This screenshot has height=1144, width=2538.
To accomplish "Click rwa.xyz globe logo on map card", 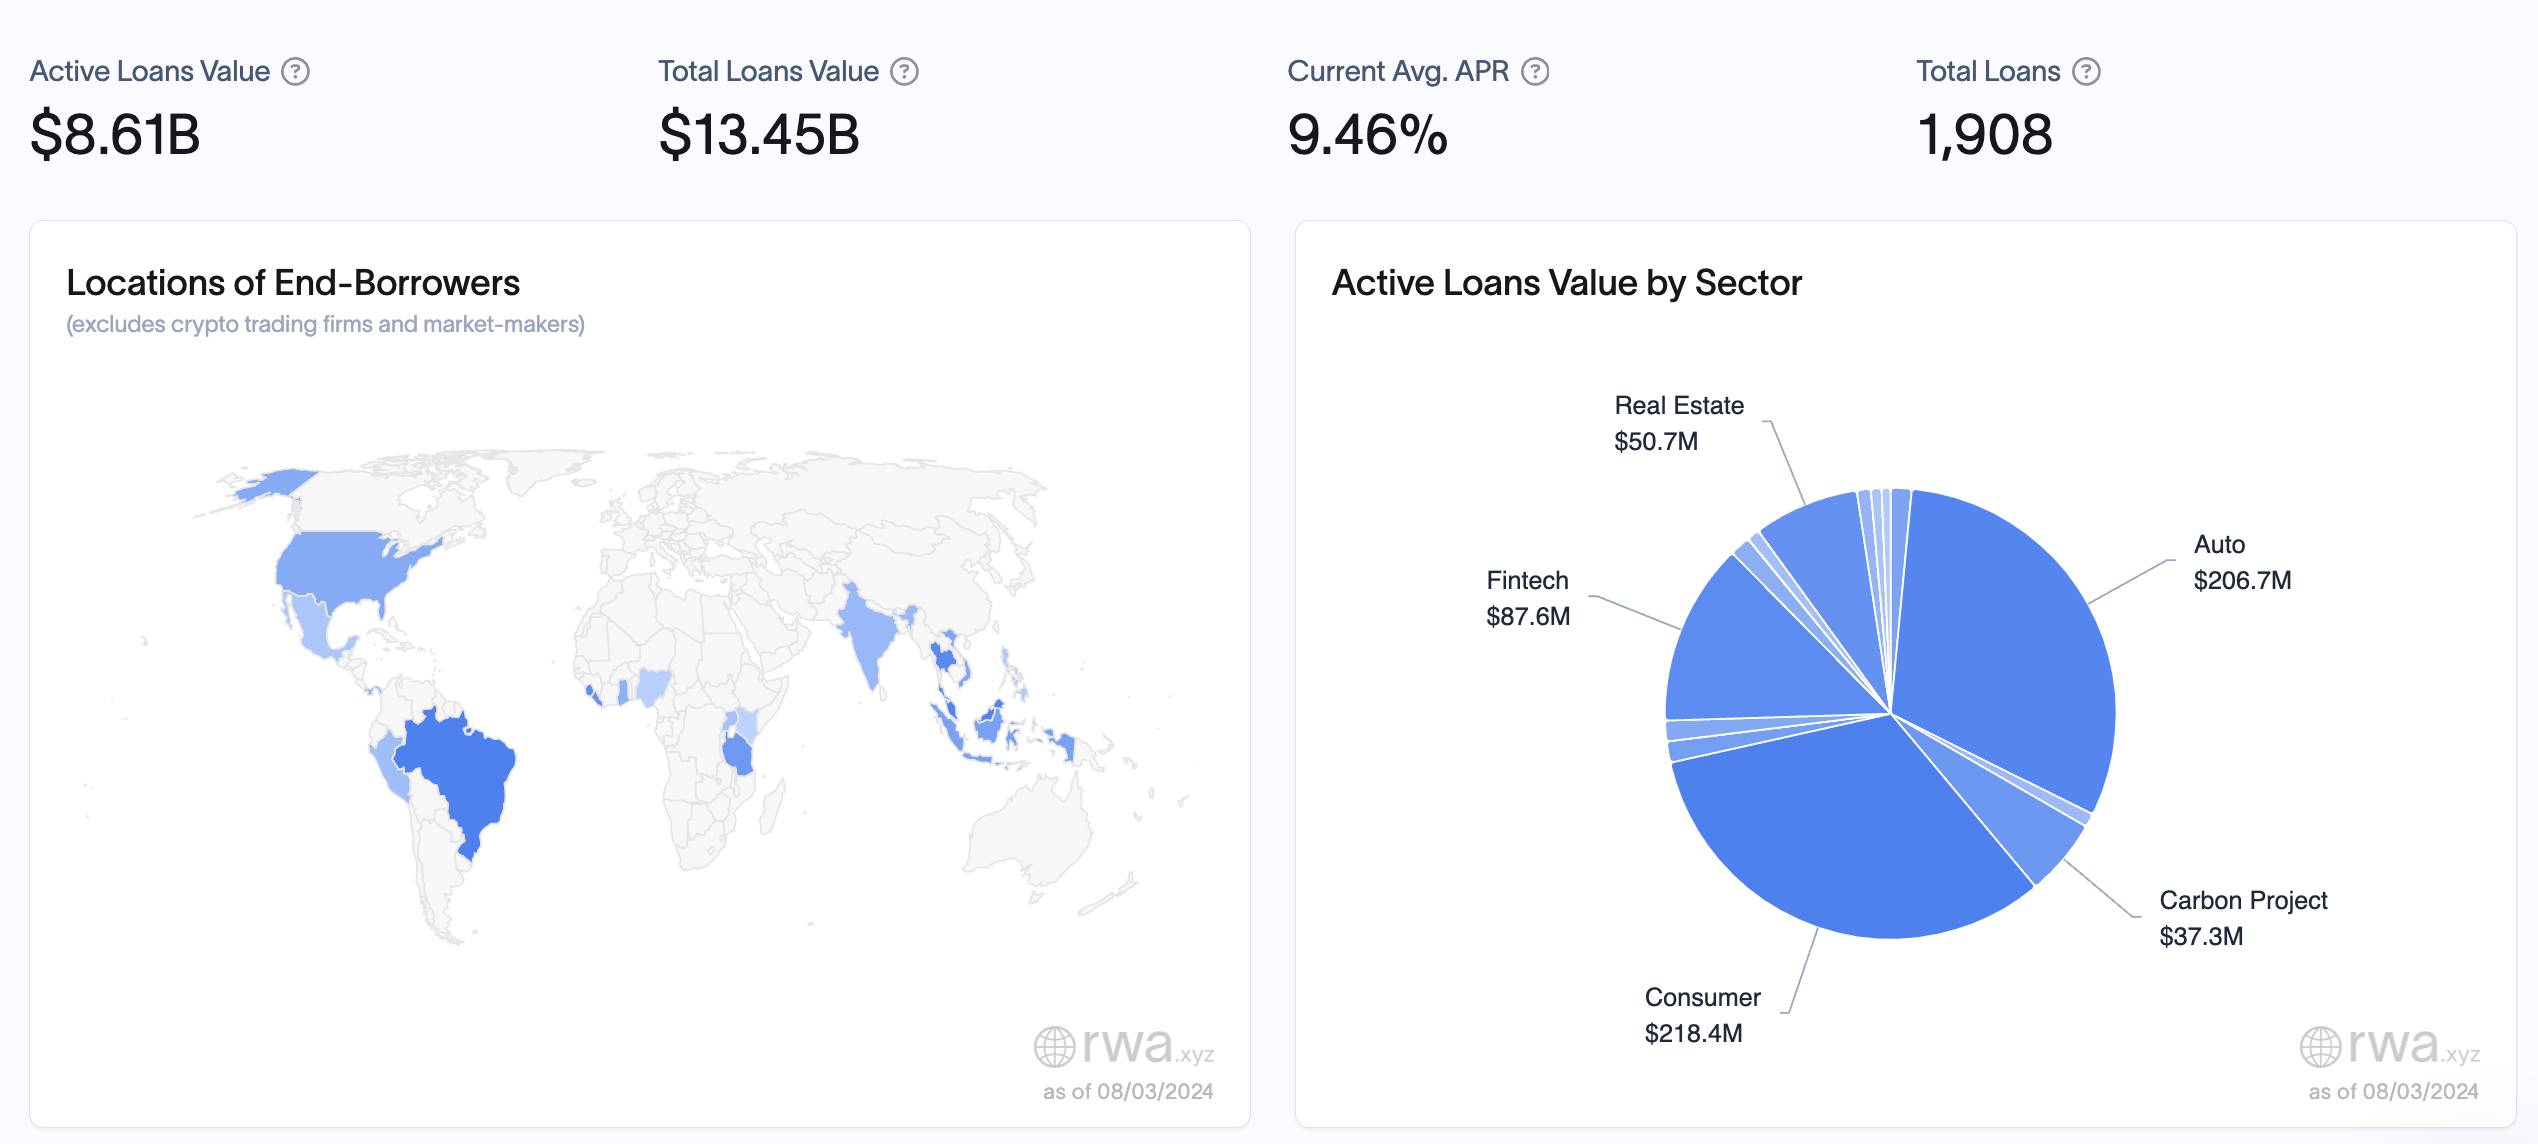I will 1054,1047.
